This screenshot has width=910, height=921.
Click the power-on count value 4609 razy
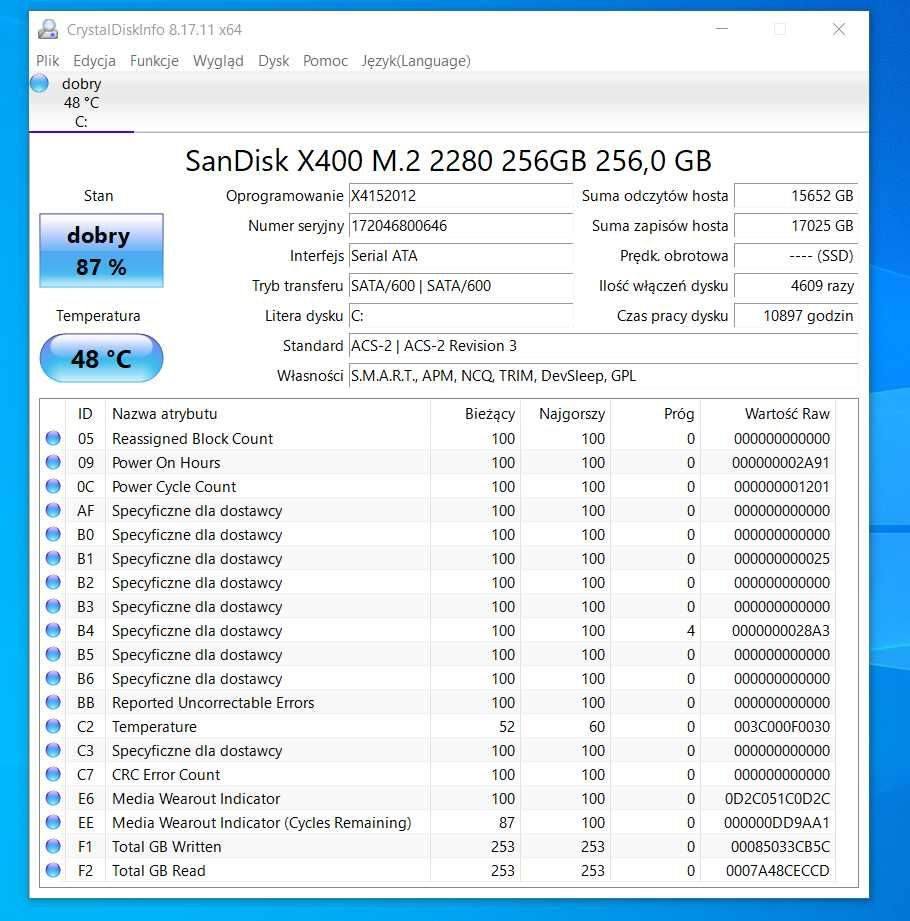796,286
